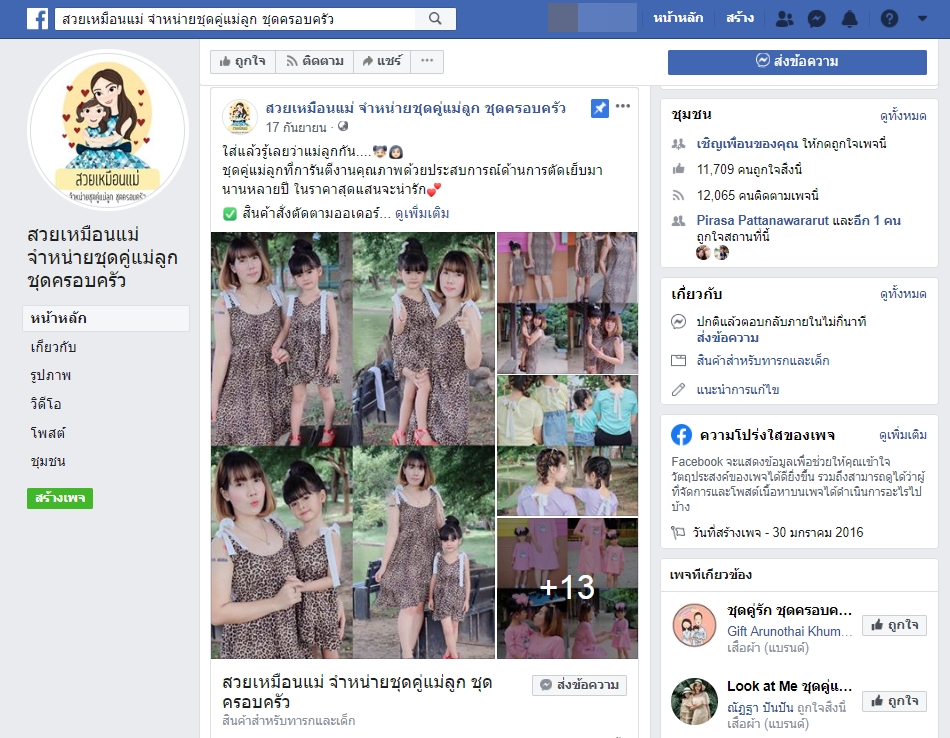Image resolution: width=950 pixels, height=738 pixels.
Task: Click the Facebook logo icon
Action: (x=37, y=19)
